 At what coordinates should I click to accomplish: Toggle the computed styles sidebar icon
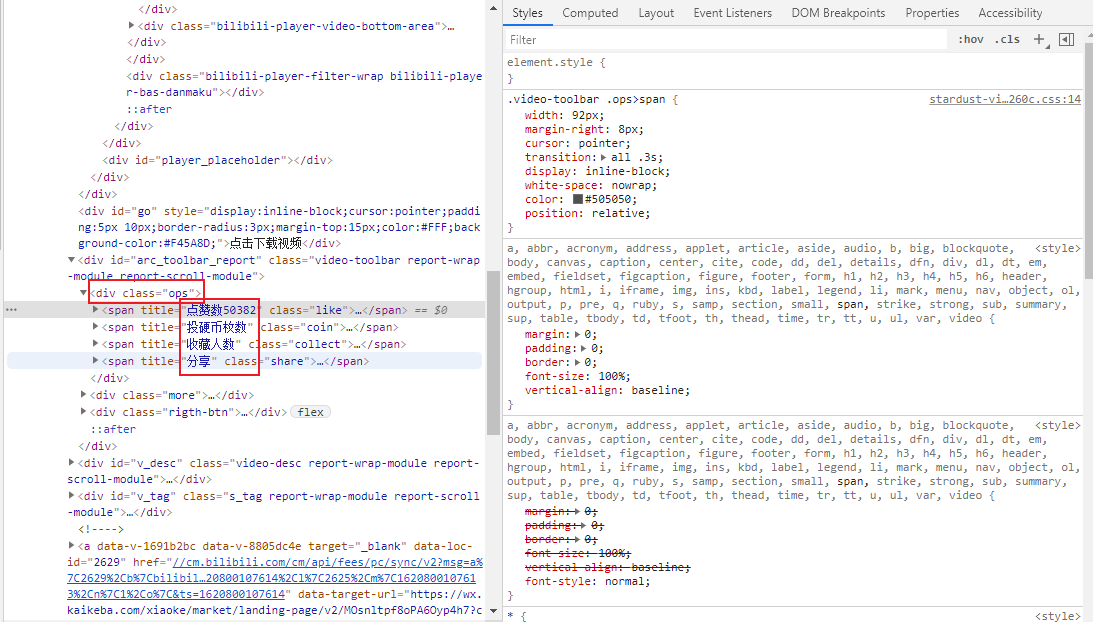[1067, 39]
